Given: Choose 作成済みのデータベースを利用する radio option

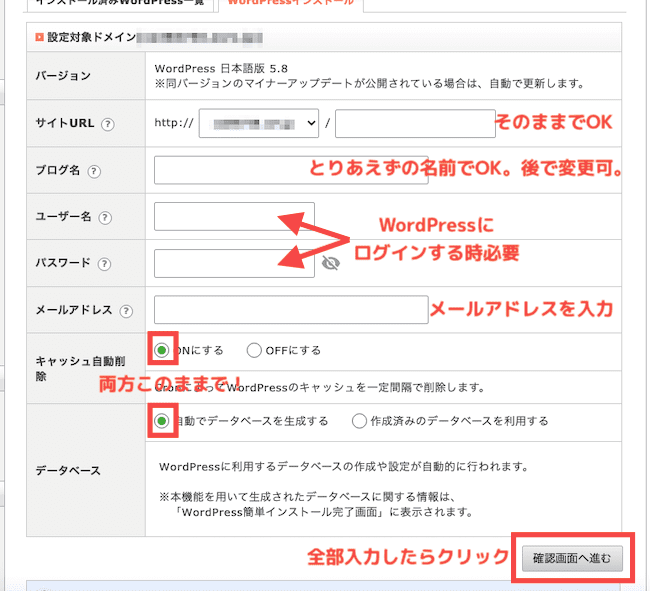Looking at the screenshot, I should (359, 421).
